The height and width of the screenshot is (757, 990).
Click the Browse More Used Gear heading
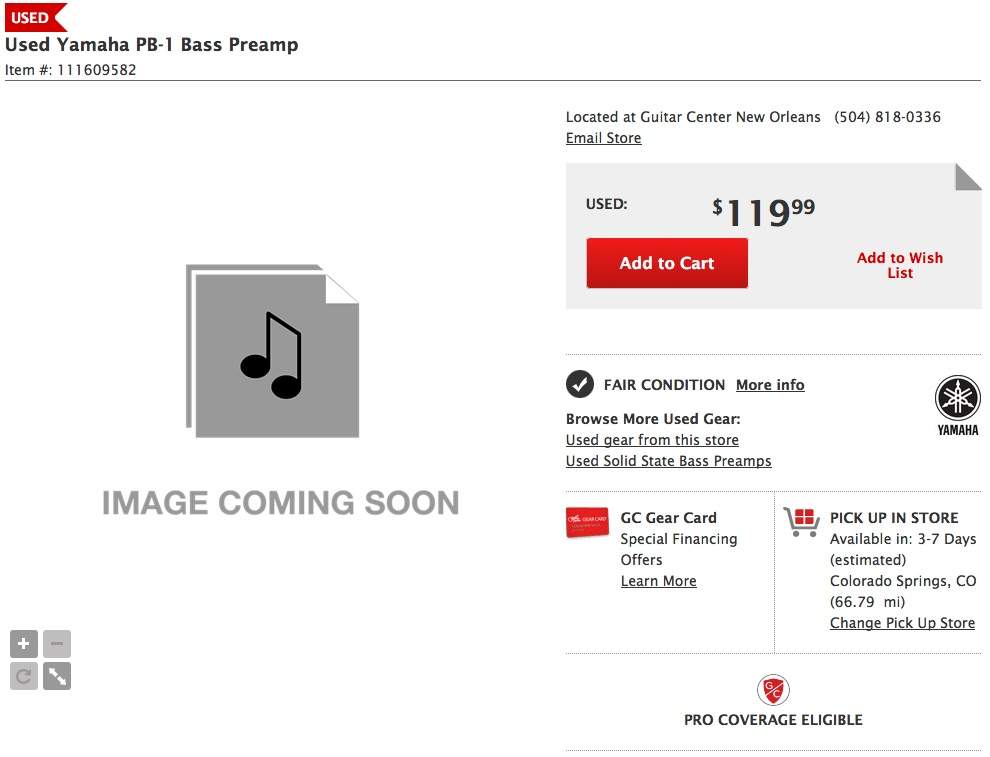(x=653, y=419)
